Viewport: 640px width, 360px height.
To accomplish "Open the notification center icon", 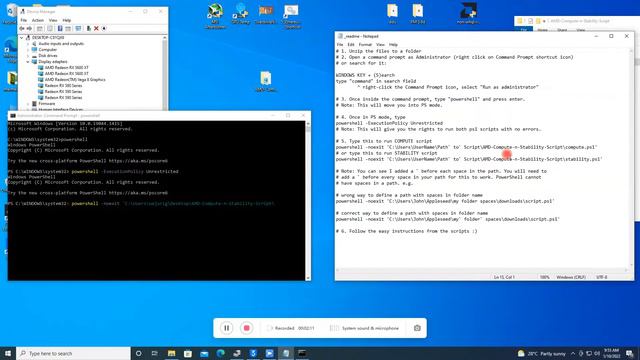I will coord(630,353).
